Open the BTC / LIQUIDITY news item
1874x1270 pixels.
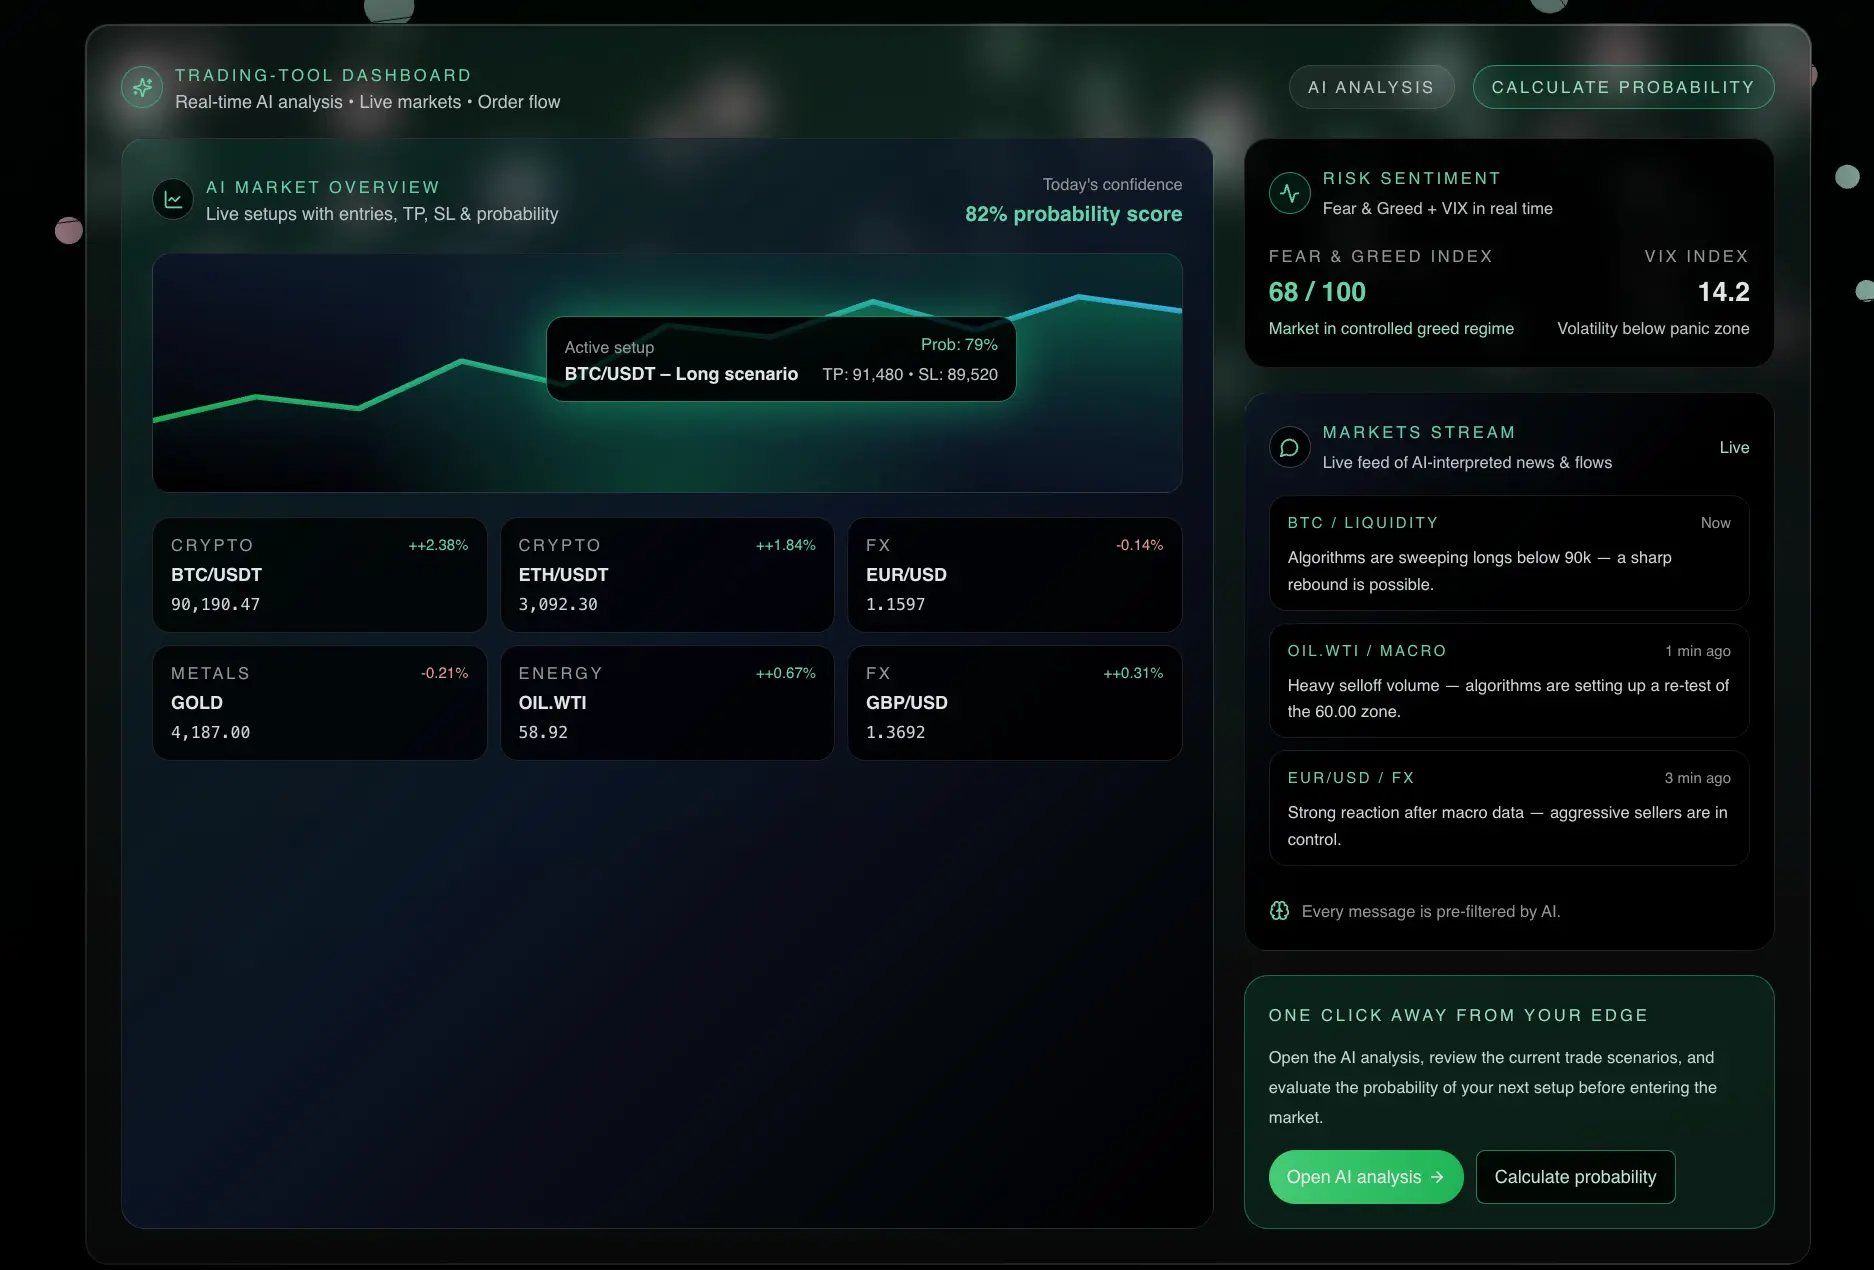(x=1508, y=553)
